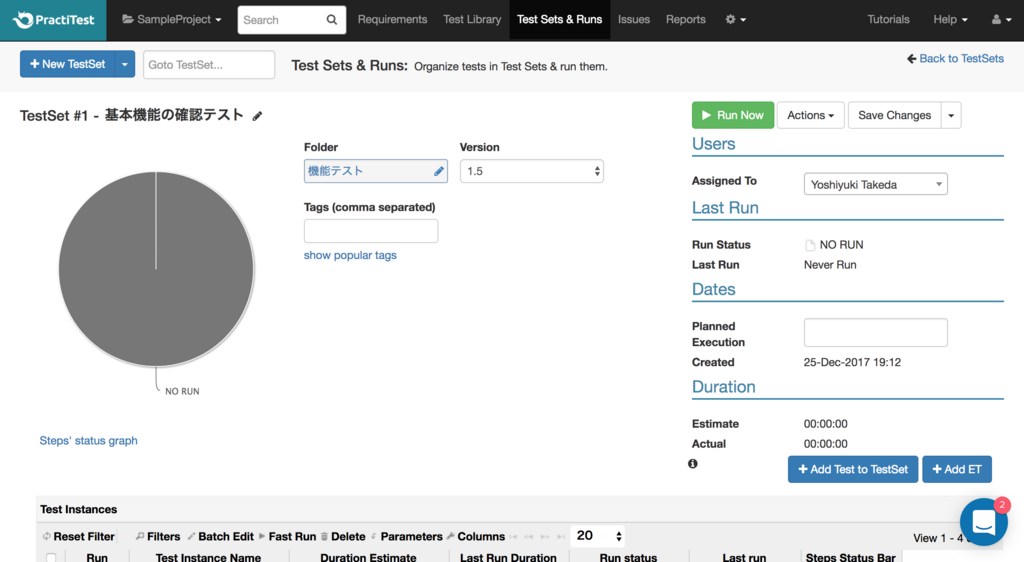Click the Add ET button
Viewport: 1024px width, 562px height.
957,469
